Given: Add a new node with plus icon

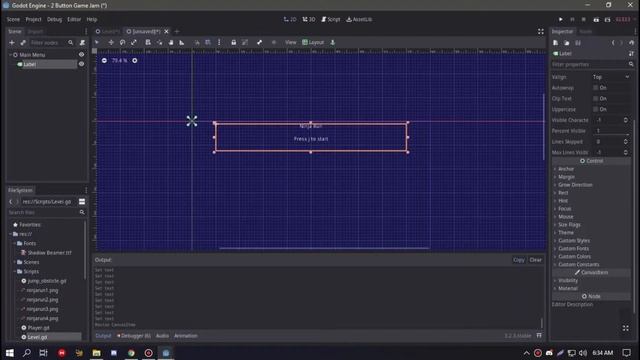Looking at the screenshot, I should [x=12, y=42].
